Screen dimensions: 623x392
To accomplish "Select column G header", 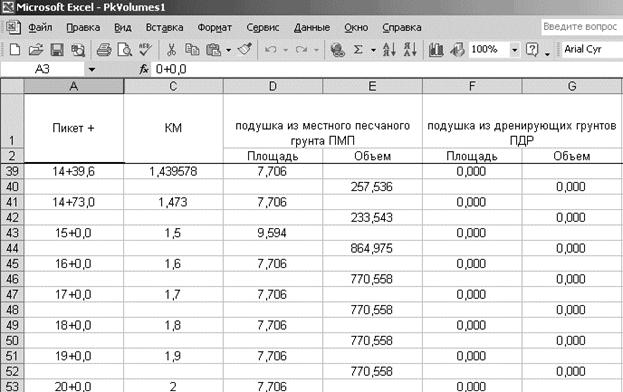I will (x=572, y=86).
